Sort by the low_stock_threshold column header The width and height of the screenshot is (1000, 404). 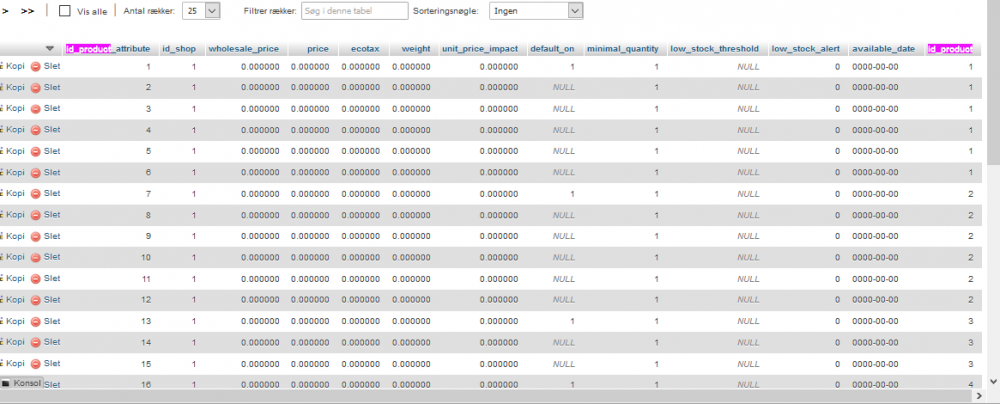(714, 49)
